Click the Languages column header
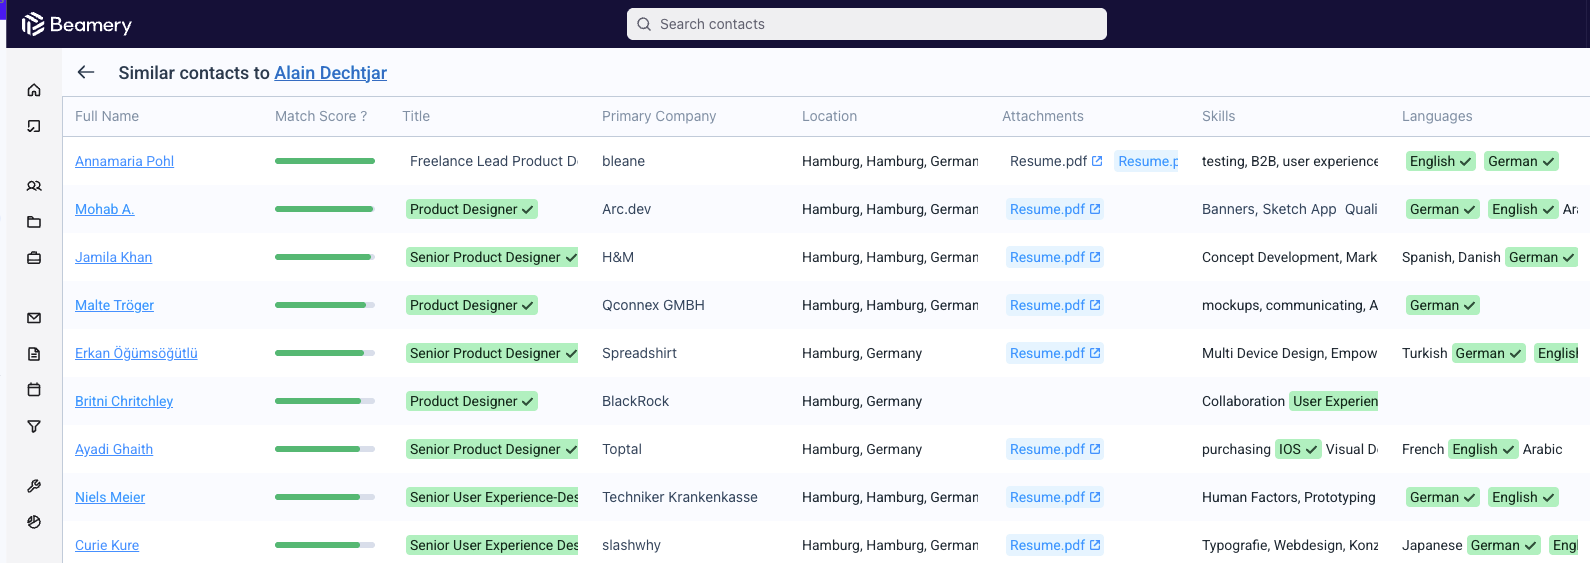The image size is (1590, 563). tap(1437, 116)
